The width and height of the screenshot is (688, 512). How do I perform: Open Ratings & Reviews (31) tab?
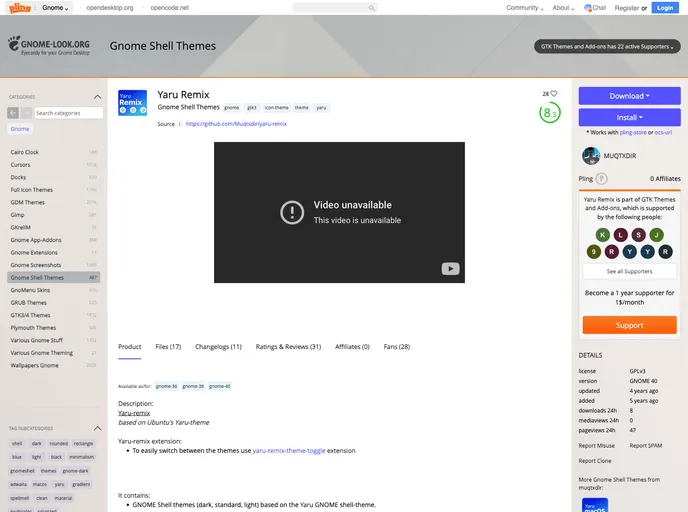click(x=288, y=347)
